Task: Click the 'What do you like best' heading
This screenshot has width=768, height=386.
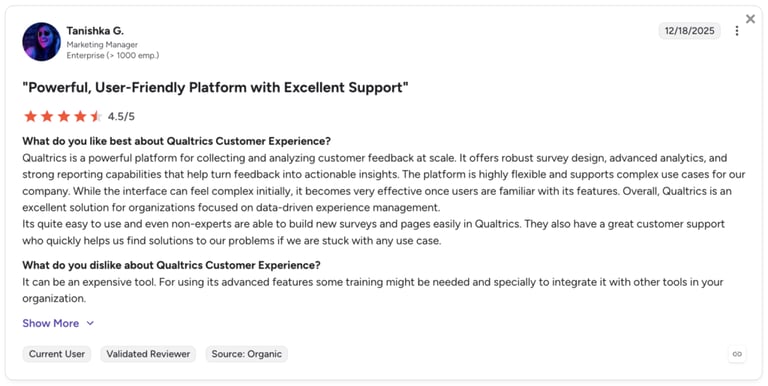Action: click(176, 141)
